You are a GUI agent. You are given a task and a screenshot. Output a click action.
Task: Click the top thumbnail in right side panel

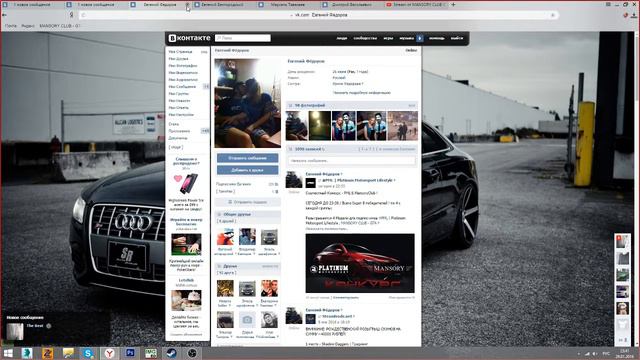pyautogui.click(x=622, y=241)
